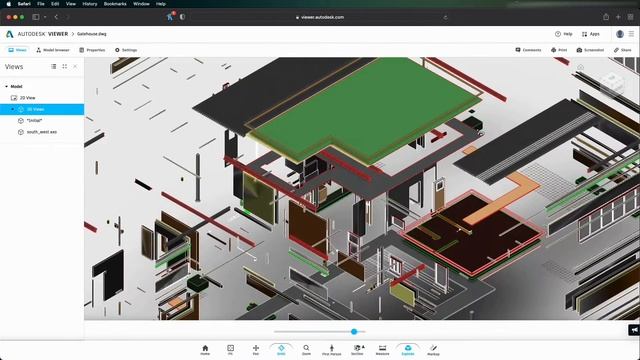Viewport: 640px width, 360px height.
Task: Click the Share button
Action: pos(623,50)
